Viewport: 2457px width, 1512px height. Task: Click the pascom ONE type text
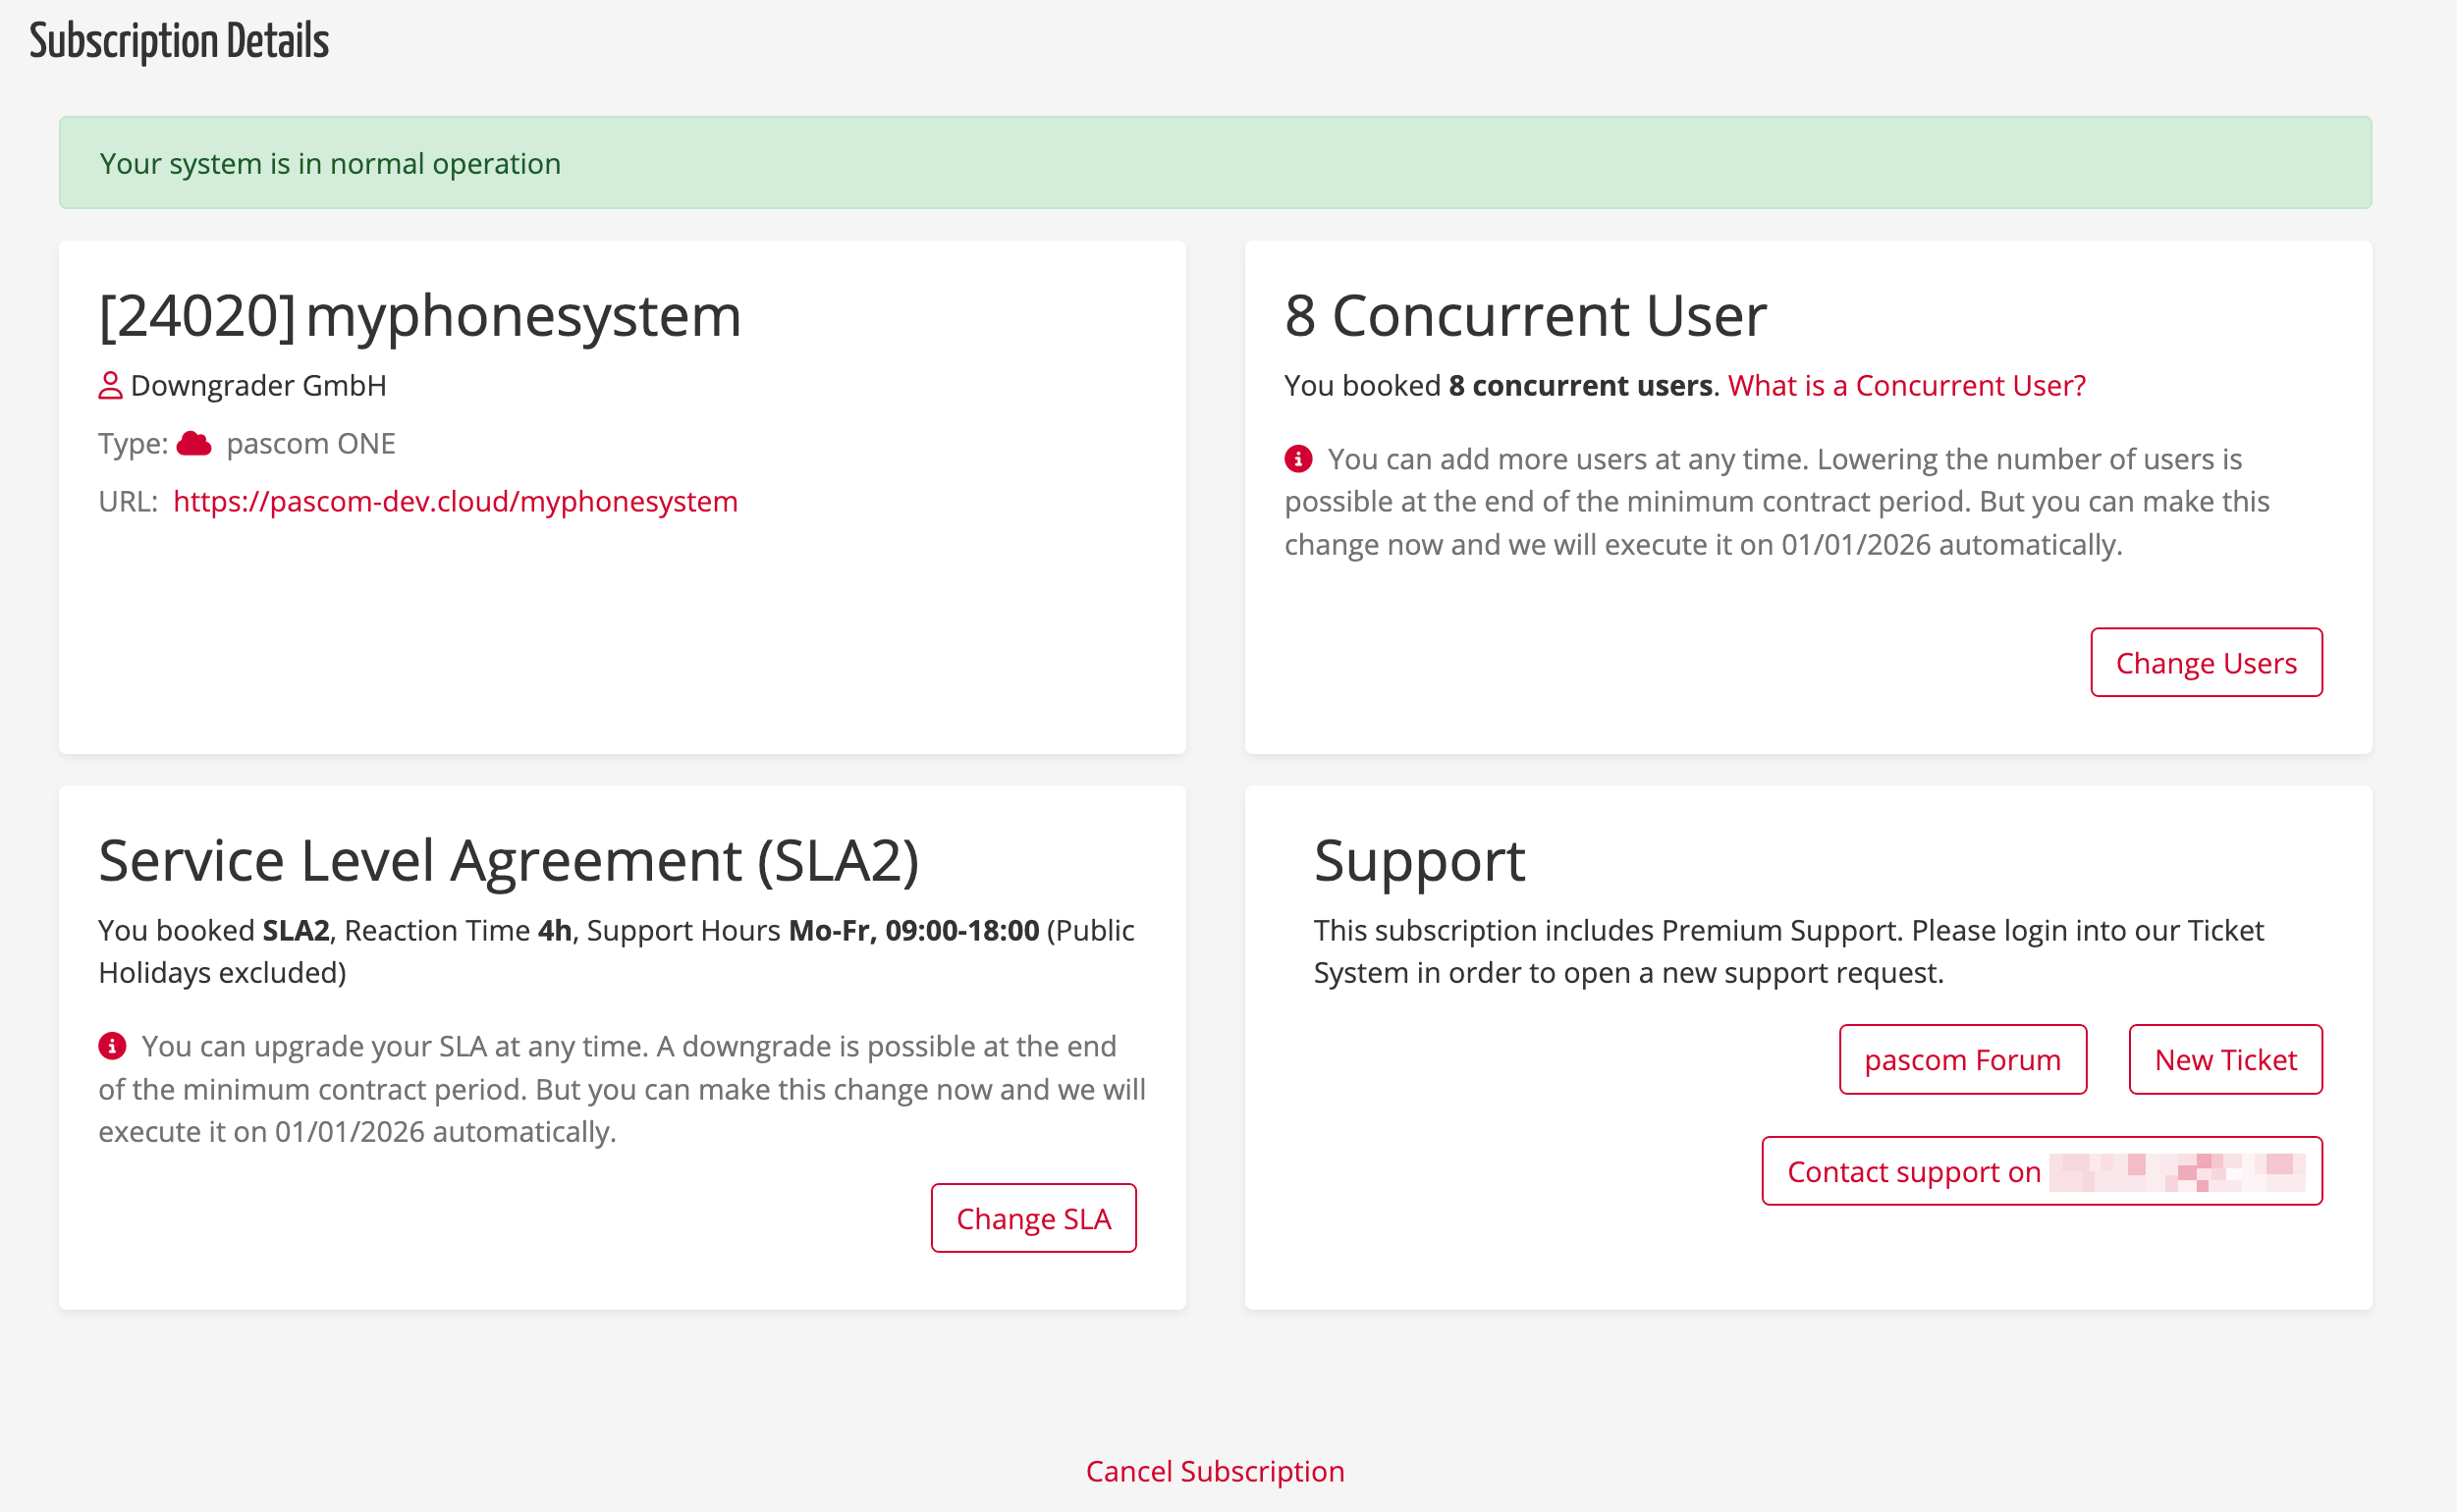[311, 443]
